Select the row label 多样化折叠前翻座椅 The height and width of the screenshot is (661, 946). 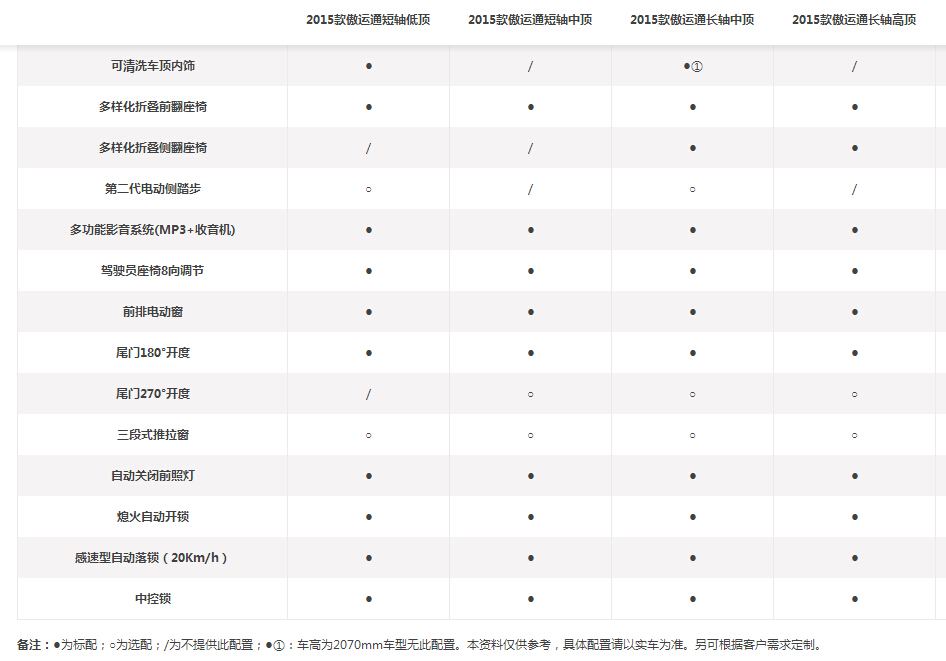click(153, 107)
